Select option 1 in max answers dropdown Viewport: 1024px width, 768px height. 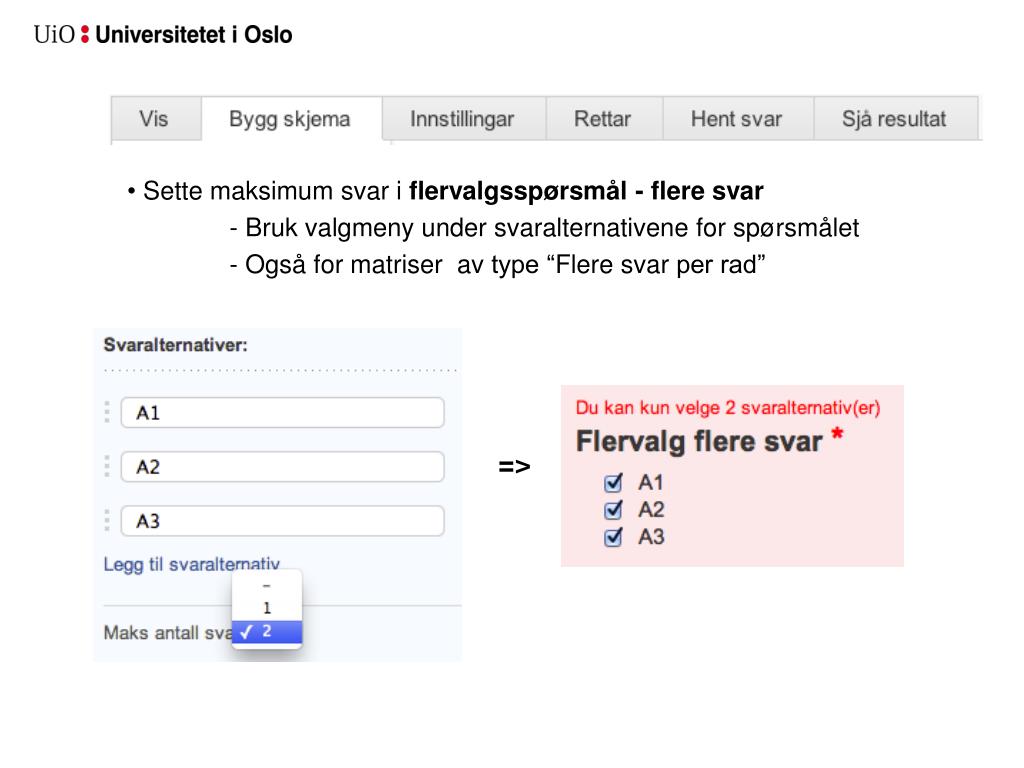click(x=267, y=608)
